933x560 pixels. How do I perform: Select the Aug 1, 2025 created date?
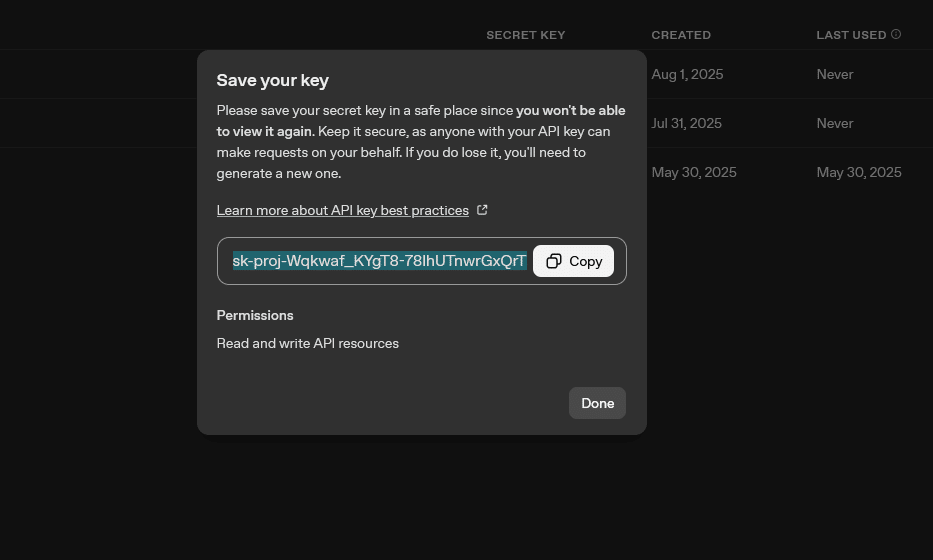pos(687,74)
